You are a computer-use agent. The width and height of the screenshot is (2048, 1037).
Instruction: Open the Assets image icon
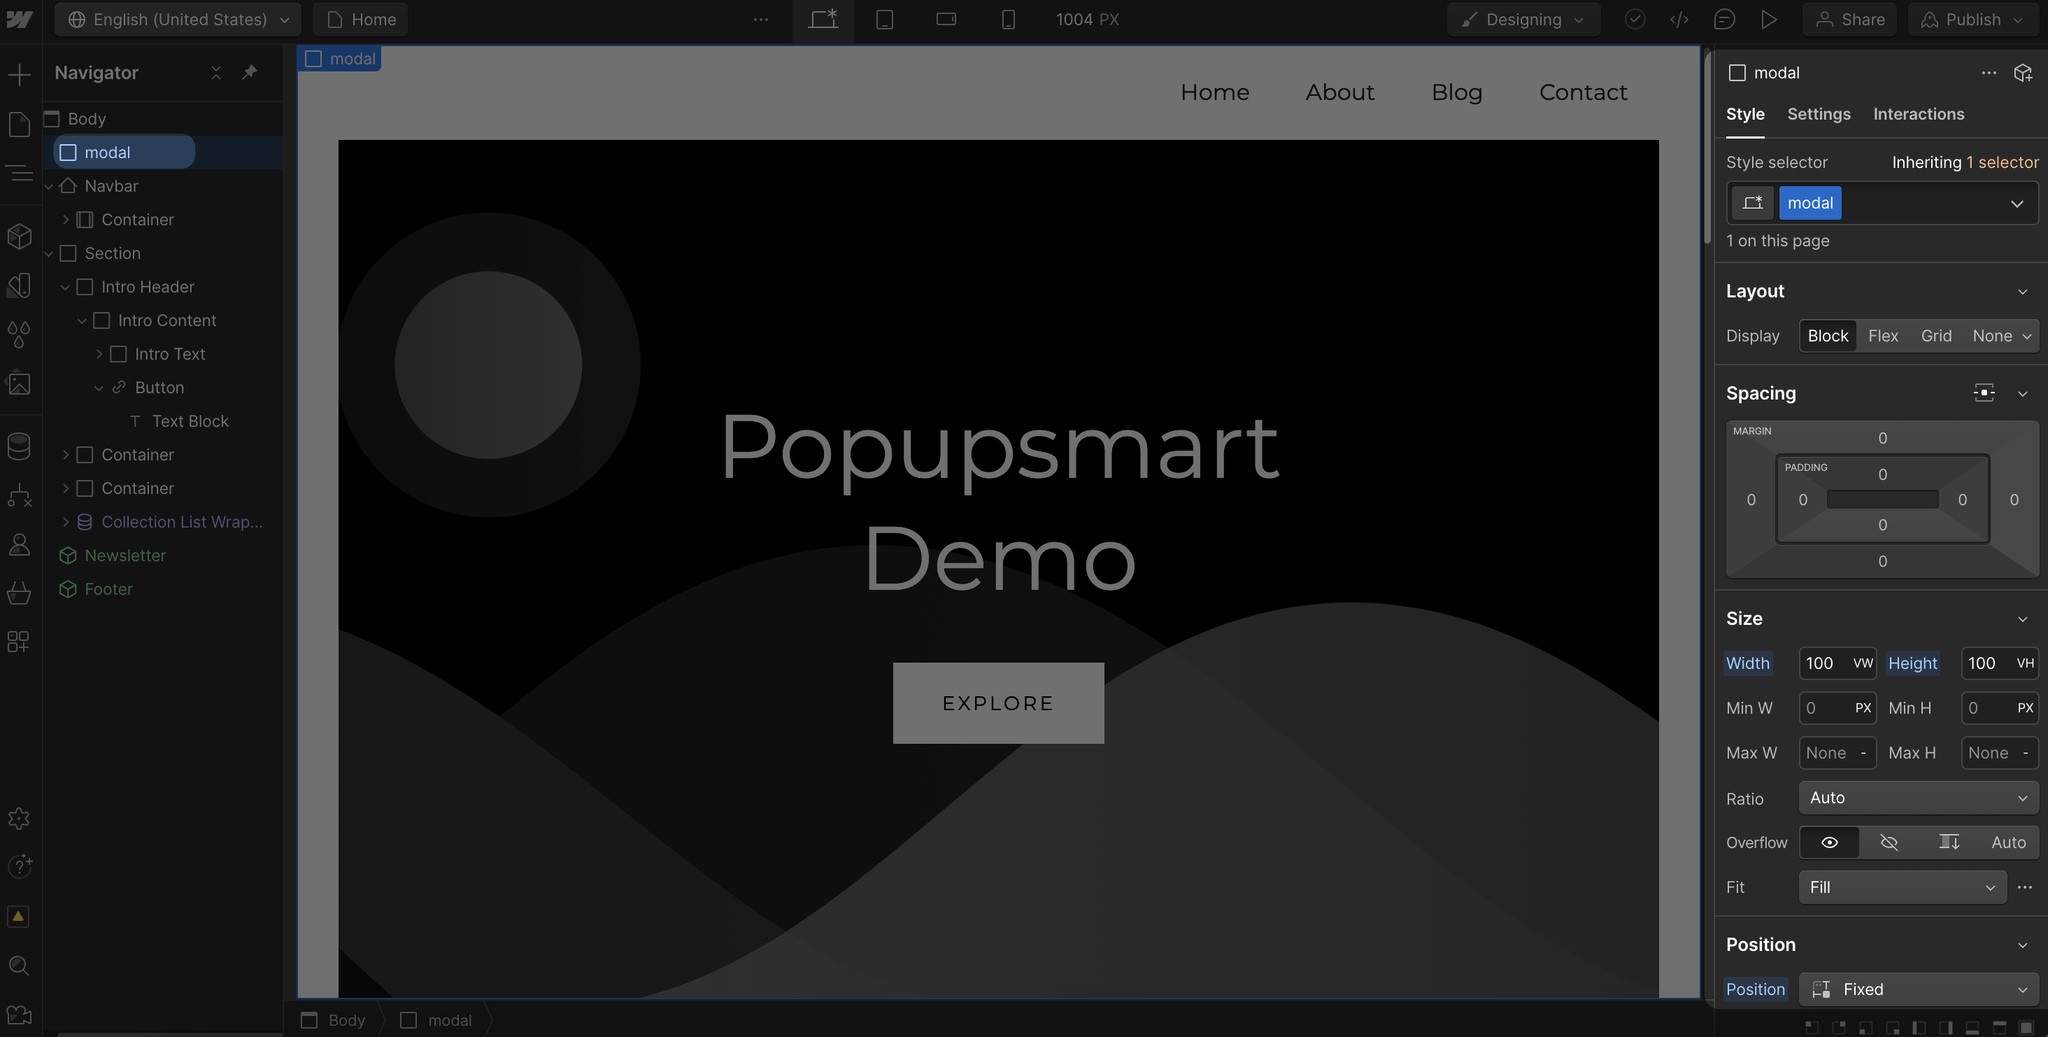pos(19,384)
